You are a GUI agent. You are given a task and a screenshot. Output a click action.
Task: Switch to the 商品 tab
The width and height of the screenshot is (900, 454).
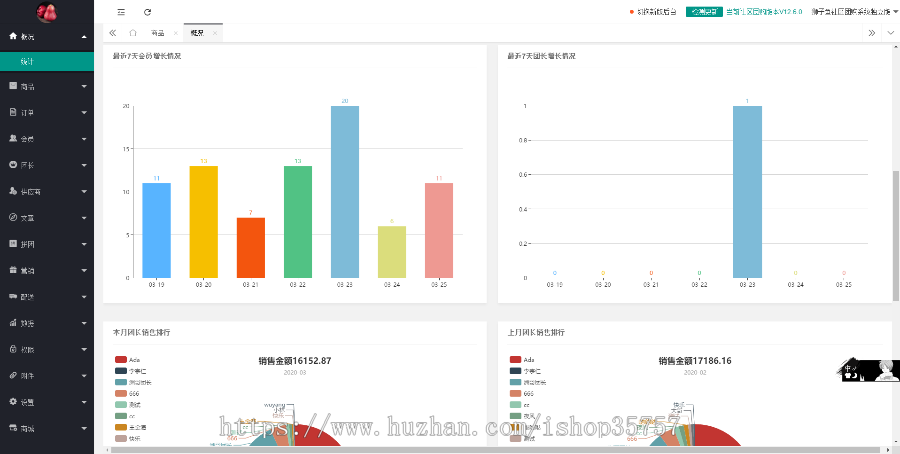[x=157, y=33]
